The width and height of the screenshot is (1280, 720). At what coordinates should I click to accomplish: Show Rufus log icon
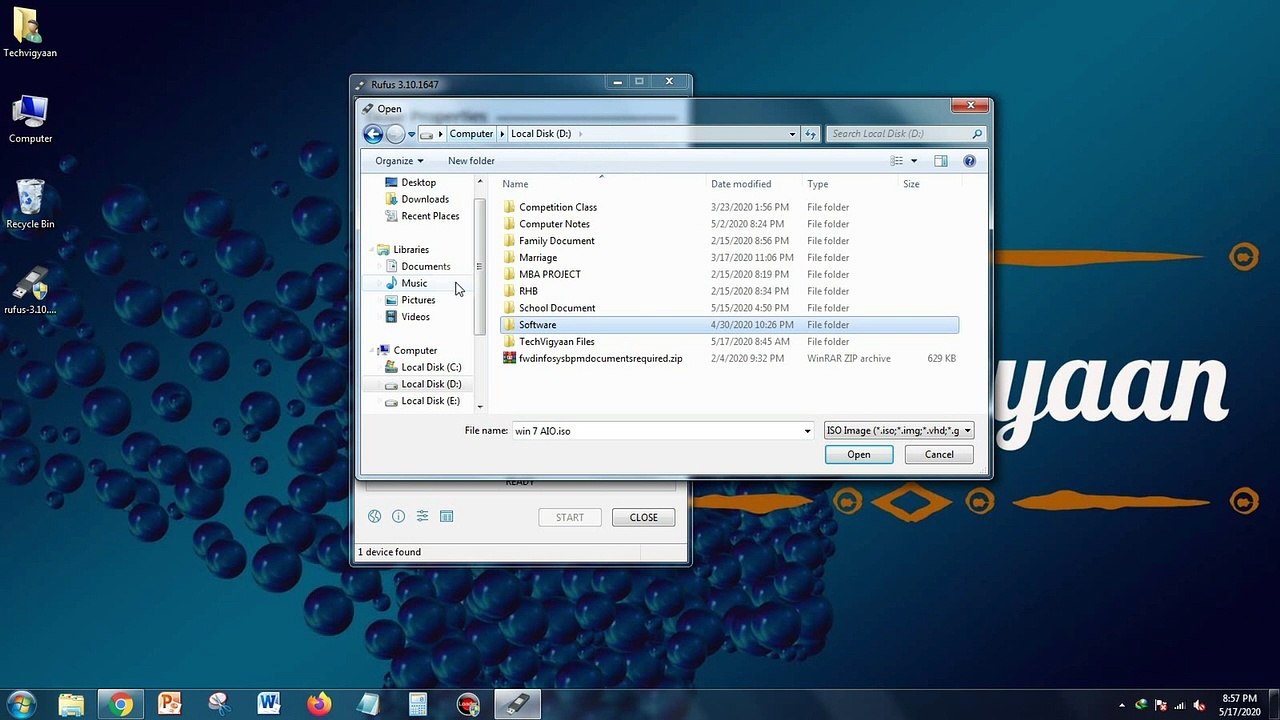[447, 517]
